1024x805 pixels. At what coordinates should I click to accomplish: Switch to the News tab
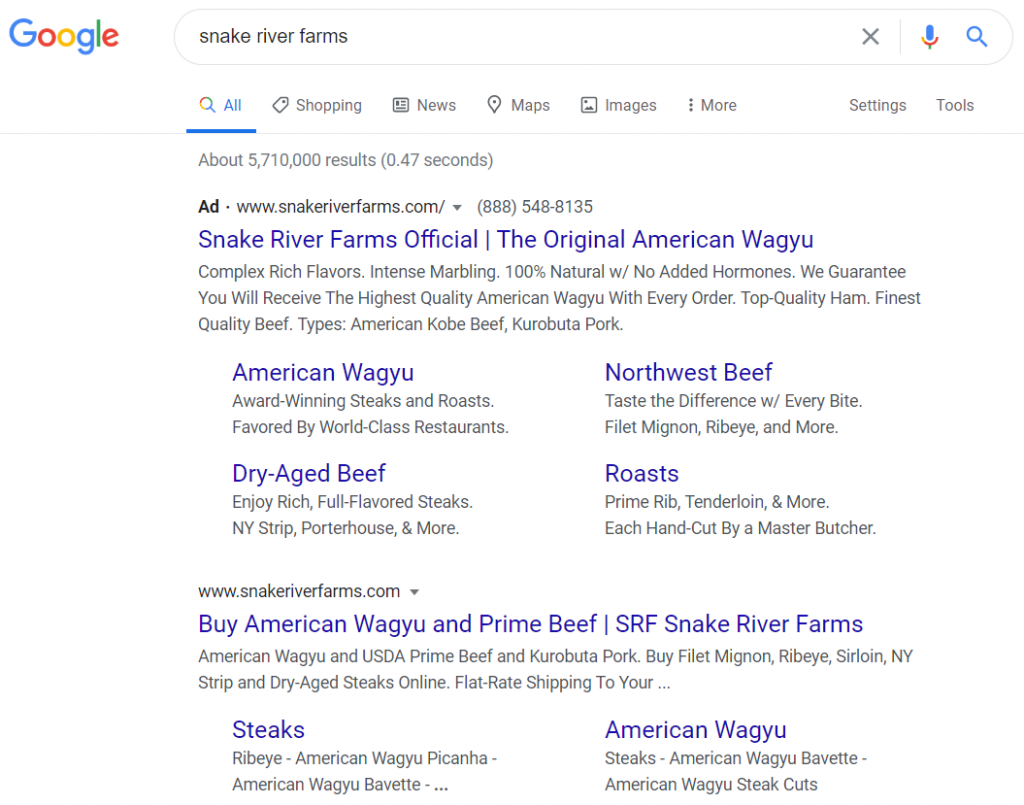424,105
